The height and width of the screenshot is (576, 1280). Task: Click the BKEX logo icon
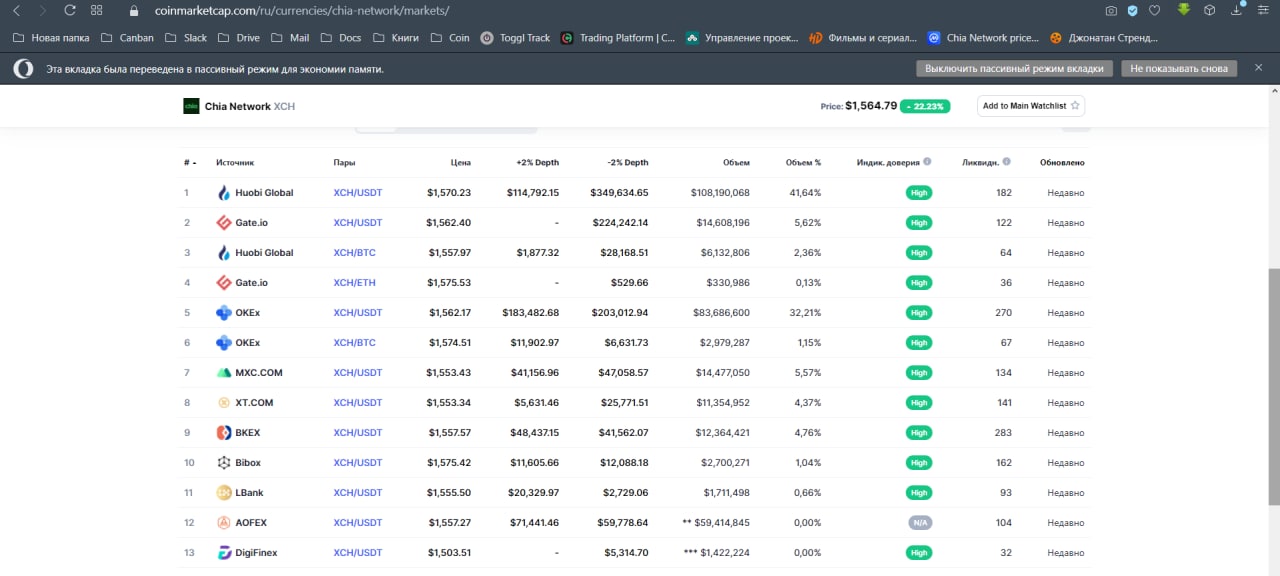coord(224,433)
